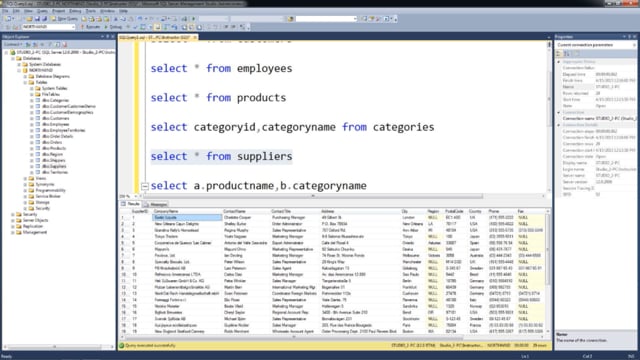Screen dimensions: 640x360
Task: Collapse the Databases tree node
Action: pos(13,58)
